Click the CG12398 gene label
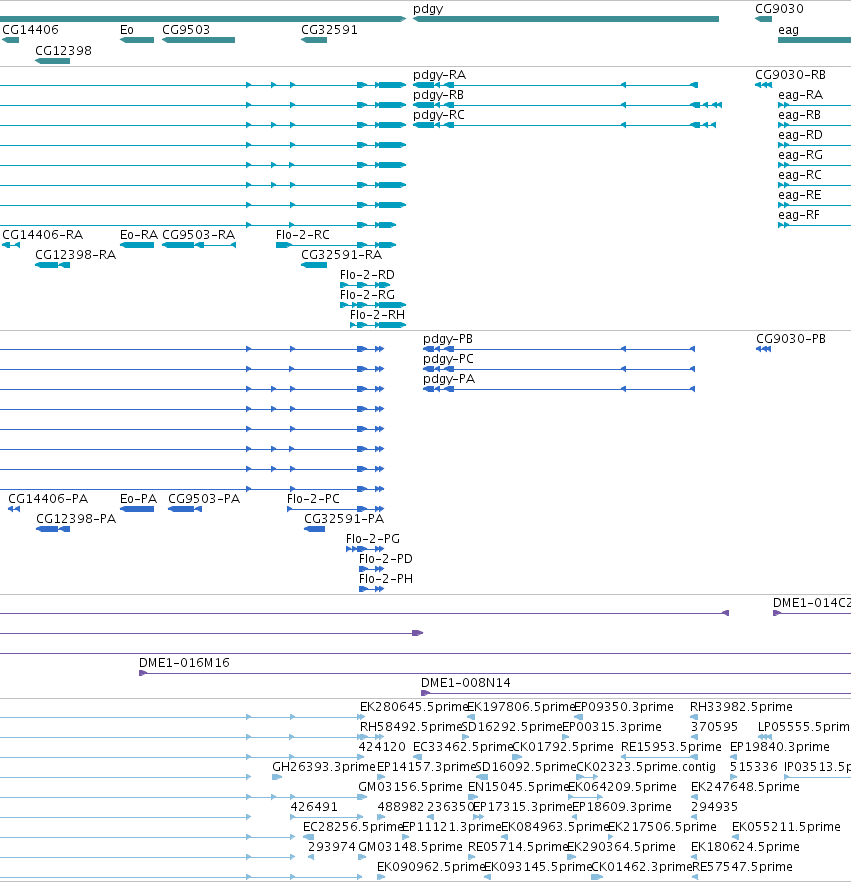 [63, 51]
